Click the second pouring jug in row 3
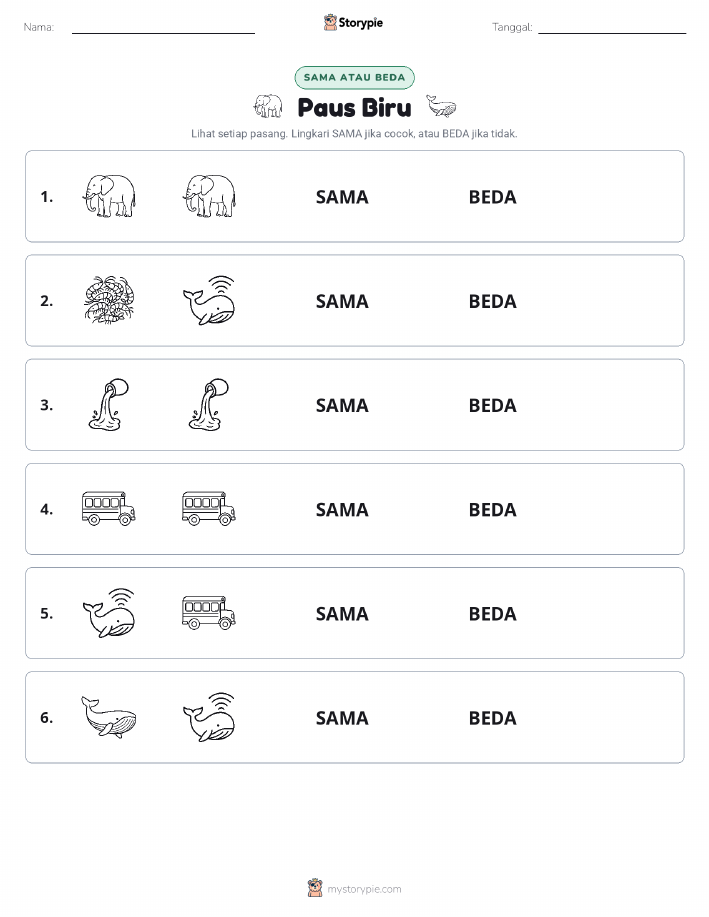This screenshot has height=917, width=709. 209,405
